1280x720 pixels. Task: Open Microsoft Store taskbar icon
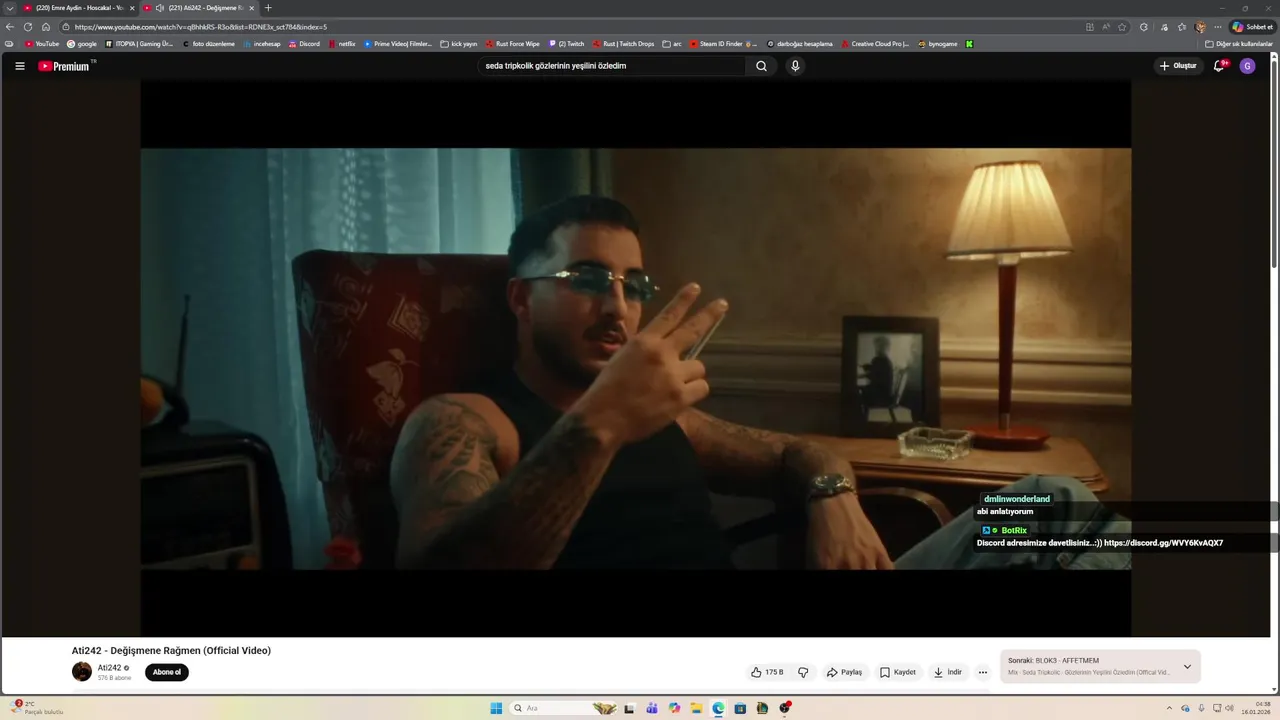[740, 708]
